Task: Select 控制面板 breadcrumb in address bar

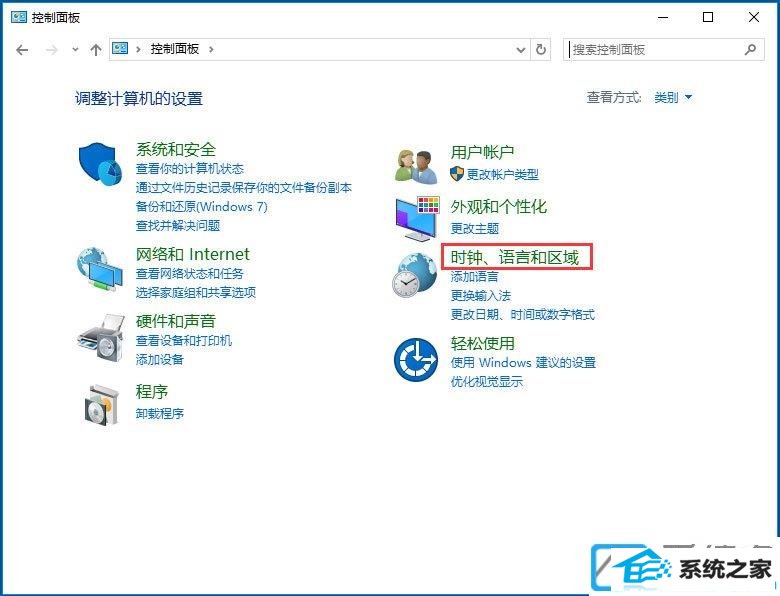Action: pos(175,49)
